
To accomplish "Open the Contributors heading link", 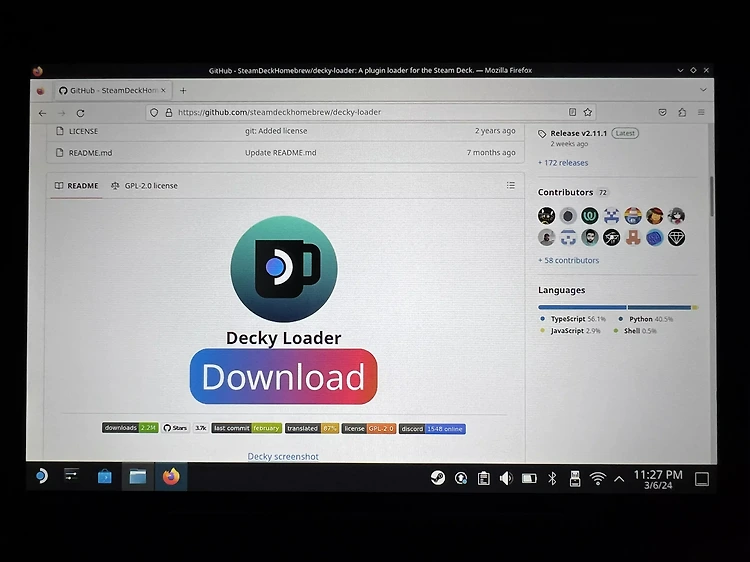I will point(565,192).
